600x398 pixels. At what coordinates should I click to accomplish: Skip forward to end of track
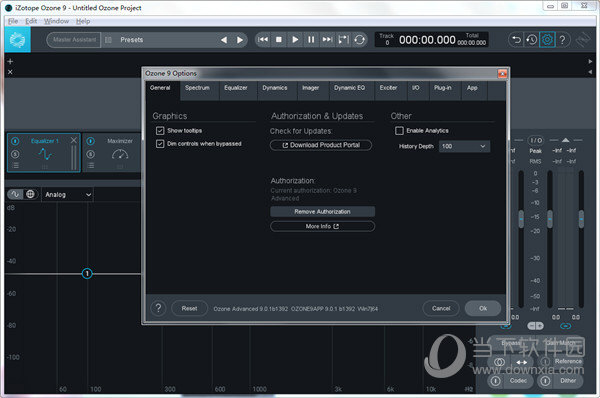327,39
